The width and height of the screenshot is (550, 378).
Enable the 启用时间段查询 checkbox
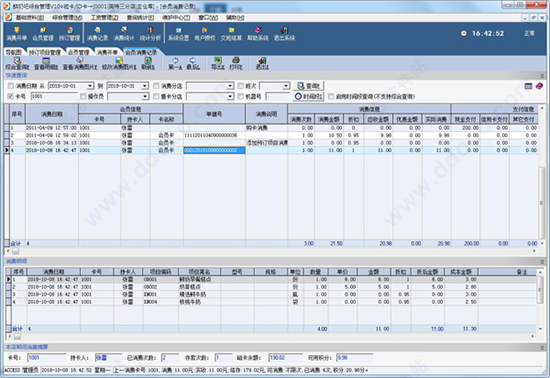(331, 96)
